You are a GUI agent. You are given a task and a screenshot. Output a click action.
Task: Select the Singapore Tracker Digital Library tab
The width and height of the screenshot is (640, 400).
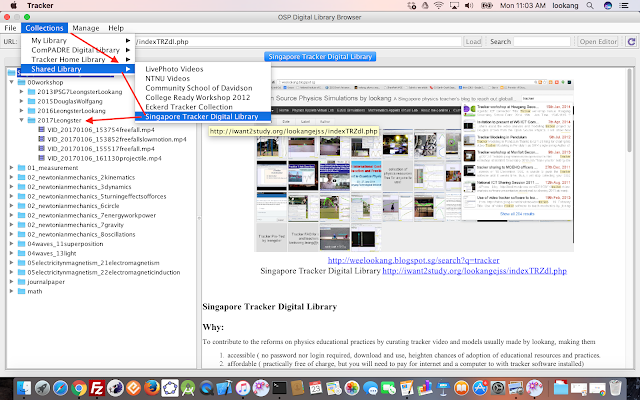pyautogui.click(x=320, y=57)
